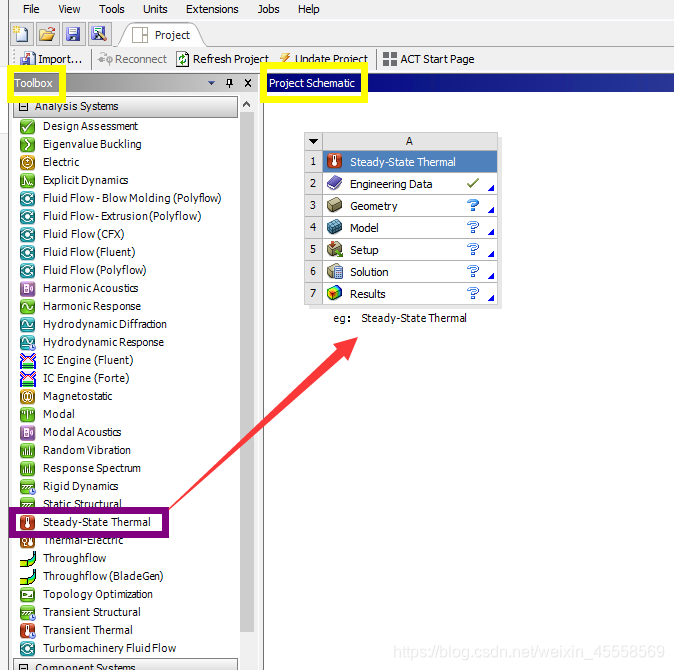The image size is (674, 670).
Task: Select Fluid Flow (CFX) icon
Action: [27, 234]
